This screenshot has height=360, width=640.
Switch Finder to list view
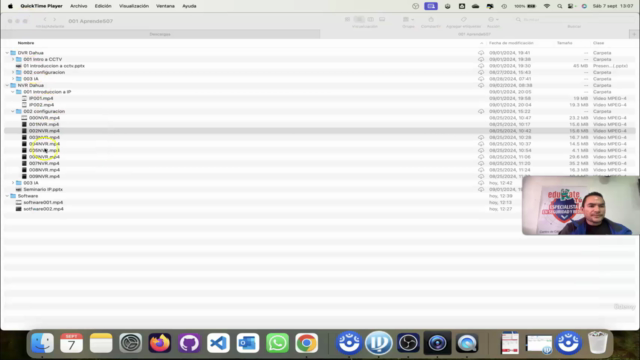point(359,19)
